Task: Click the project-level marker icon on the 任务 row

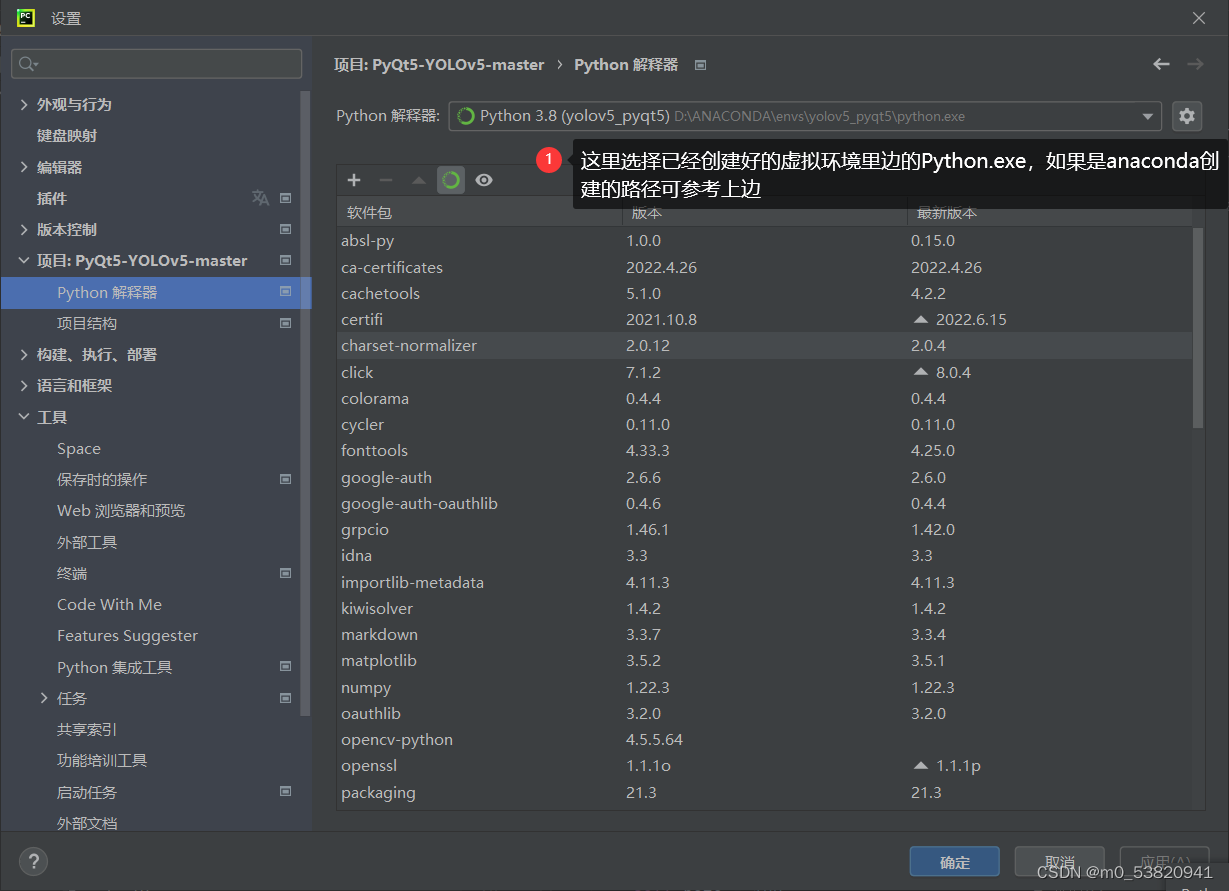Action: pyautogui.click(x=286, y=698)
